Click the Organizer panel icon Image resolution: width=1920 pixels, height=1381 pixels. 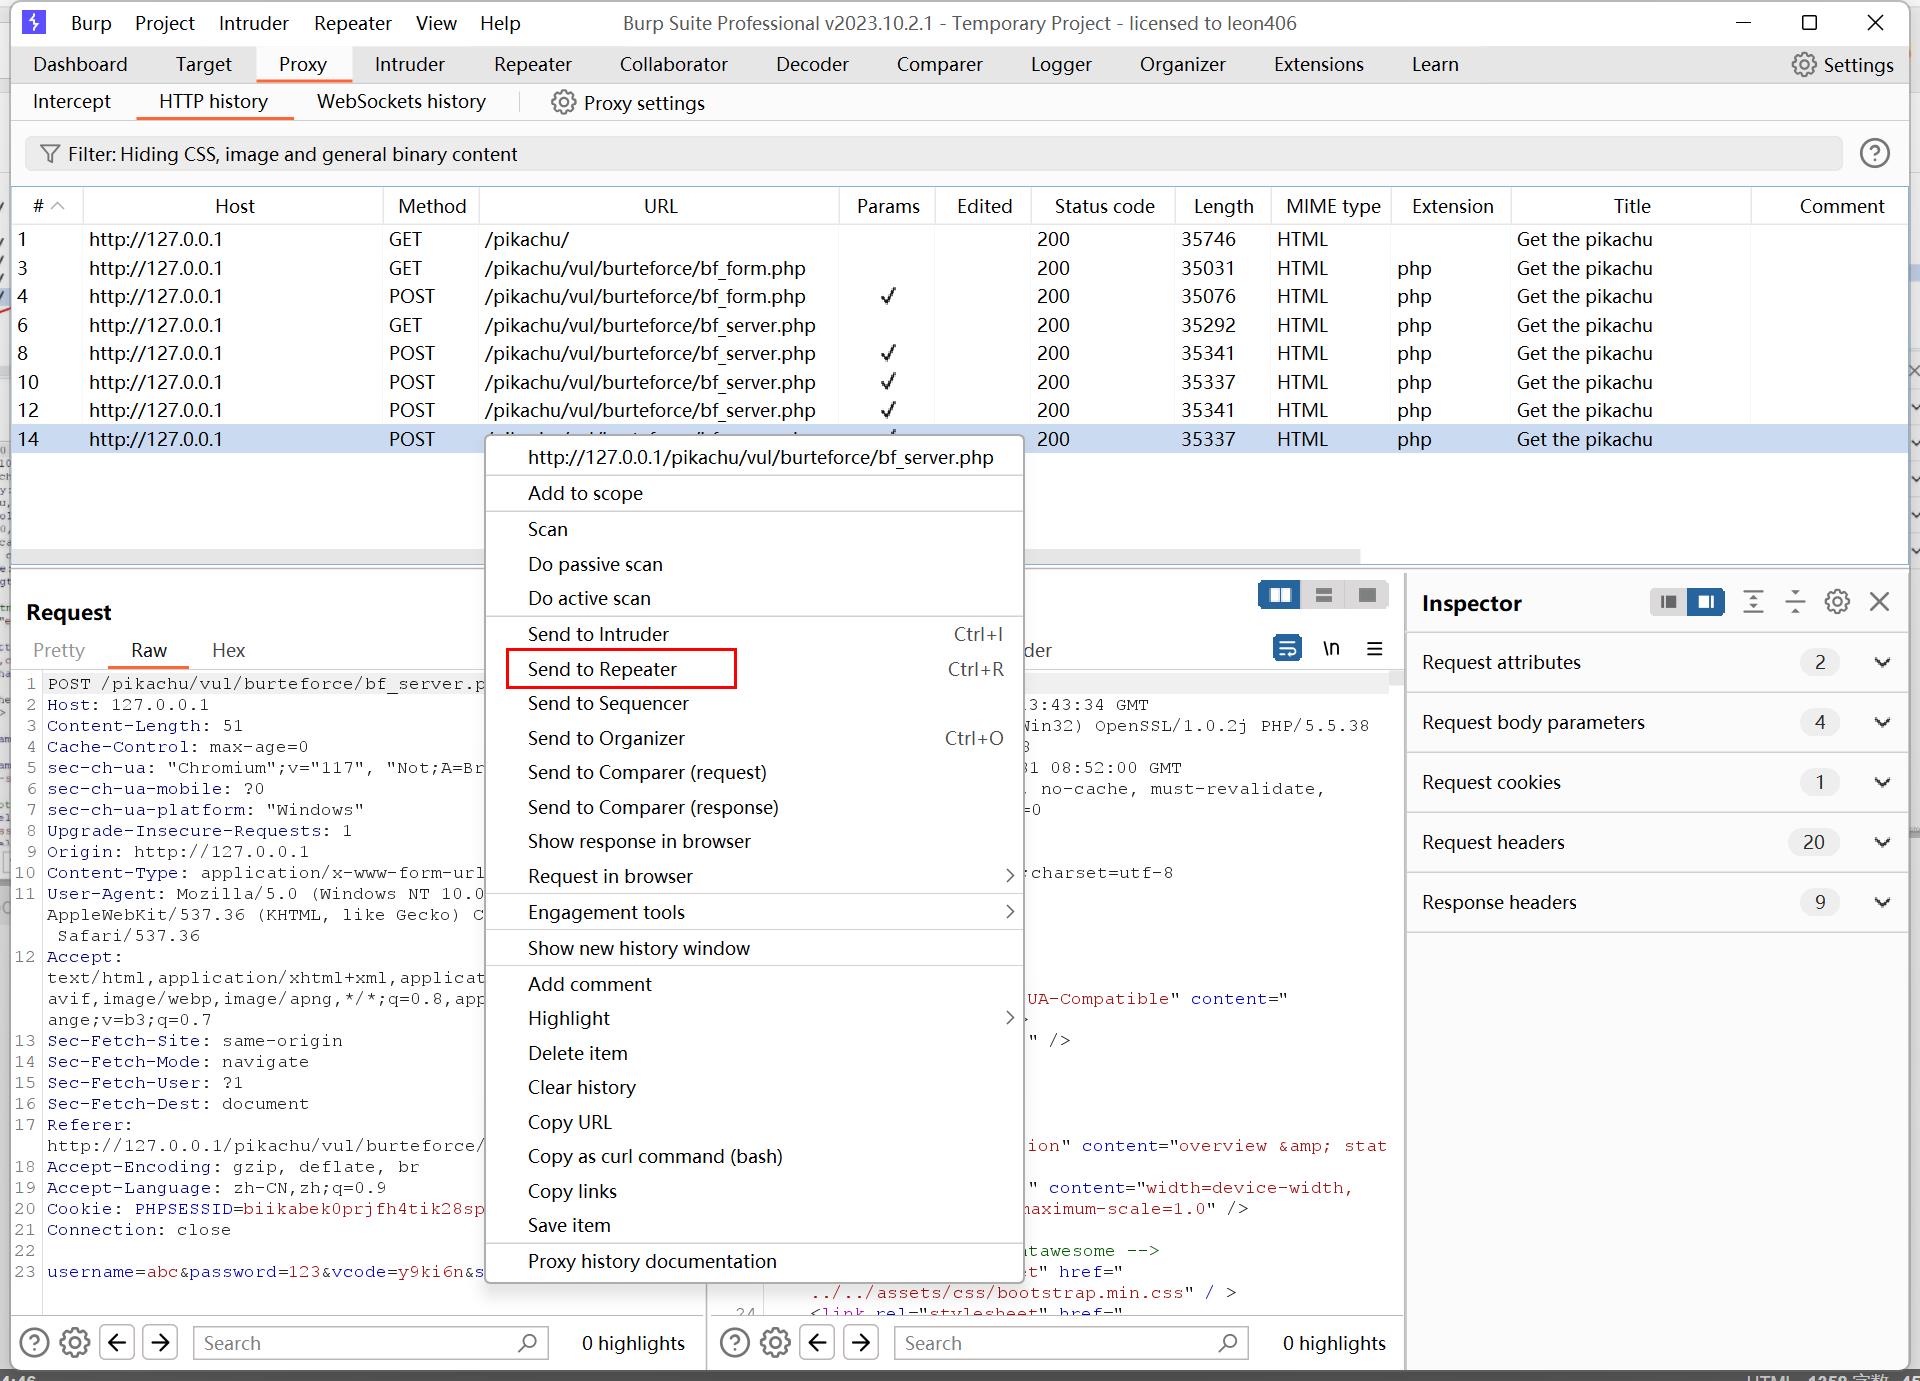[1182, 64]
